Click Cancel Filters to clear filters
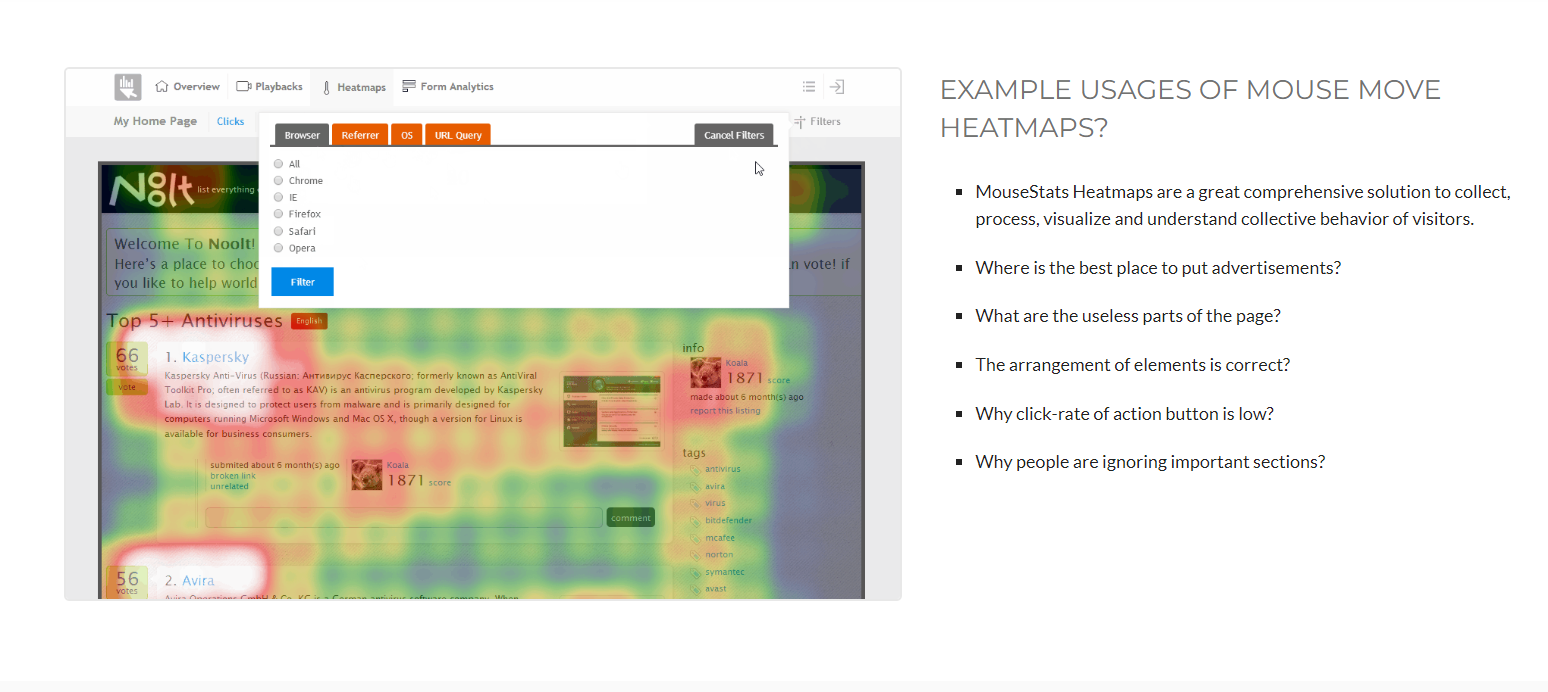Image resolution: width=1548 pixels, height=692 pixels. tap(733, 134)
